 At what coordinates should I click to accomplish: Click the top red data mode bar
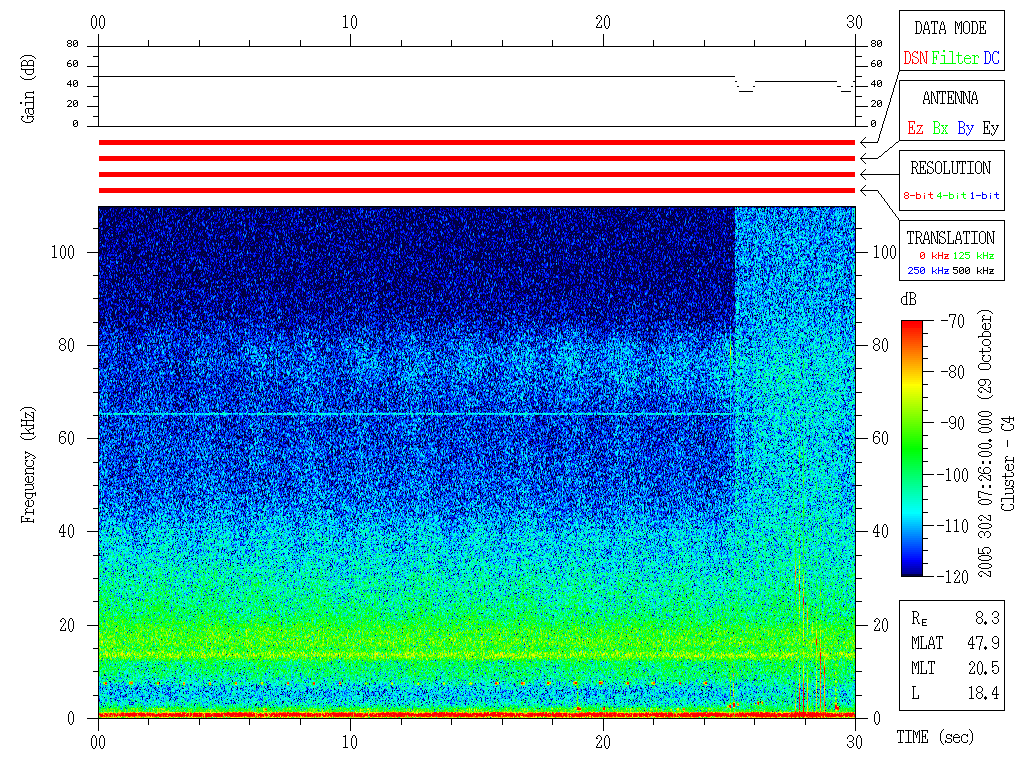point(477,142)
